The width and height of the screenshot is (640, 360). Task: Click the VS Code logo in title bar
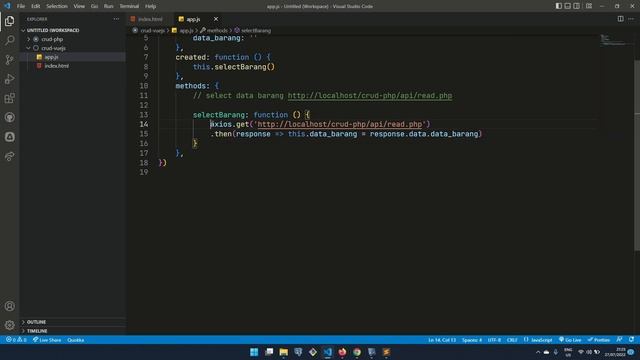point(7,6)
